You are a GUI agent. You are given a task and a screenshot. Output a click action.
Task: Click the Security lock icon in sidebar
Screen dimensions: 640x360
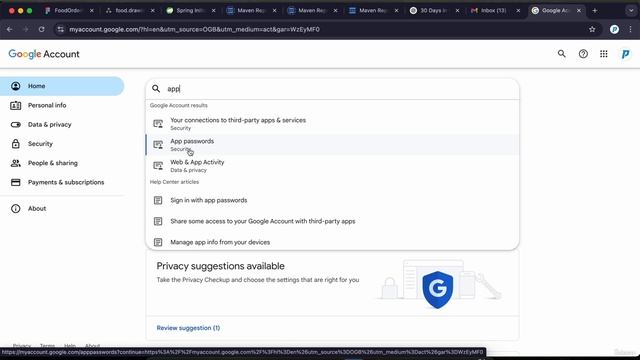pos(16,144)
